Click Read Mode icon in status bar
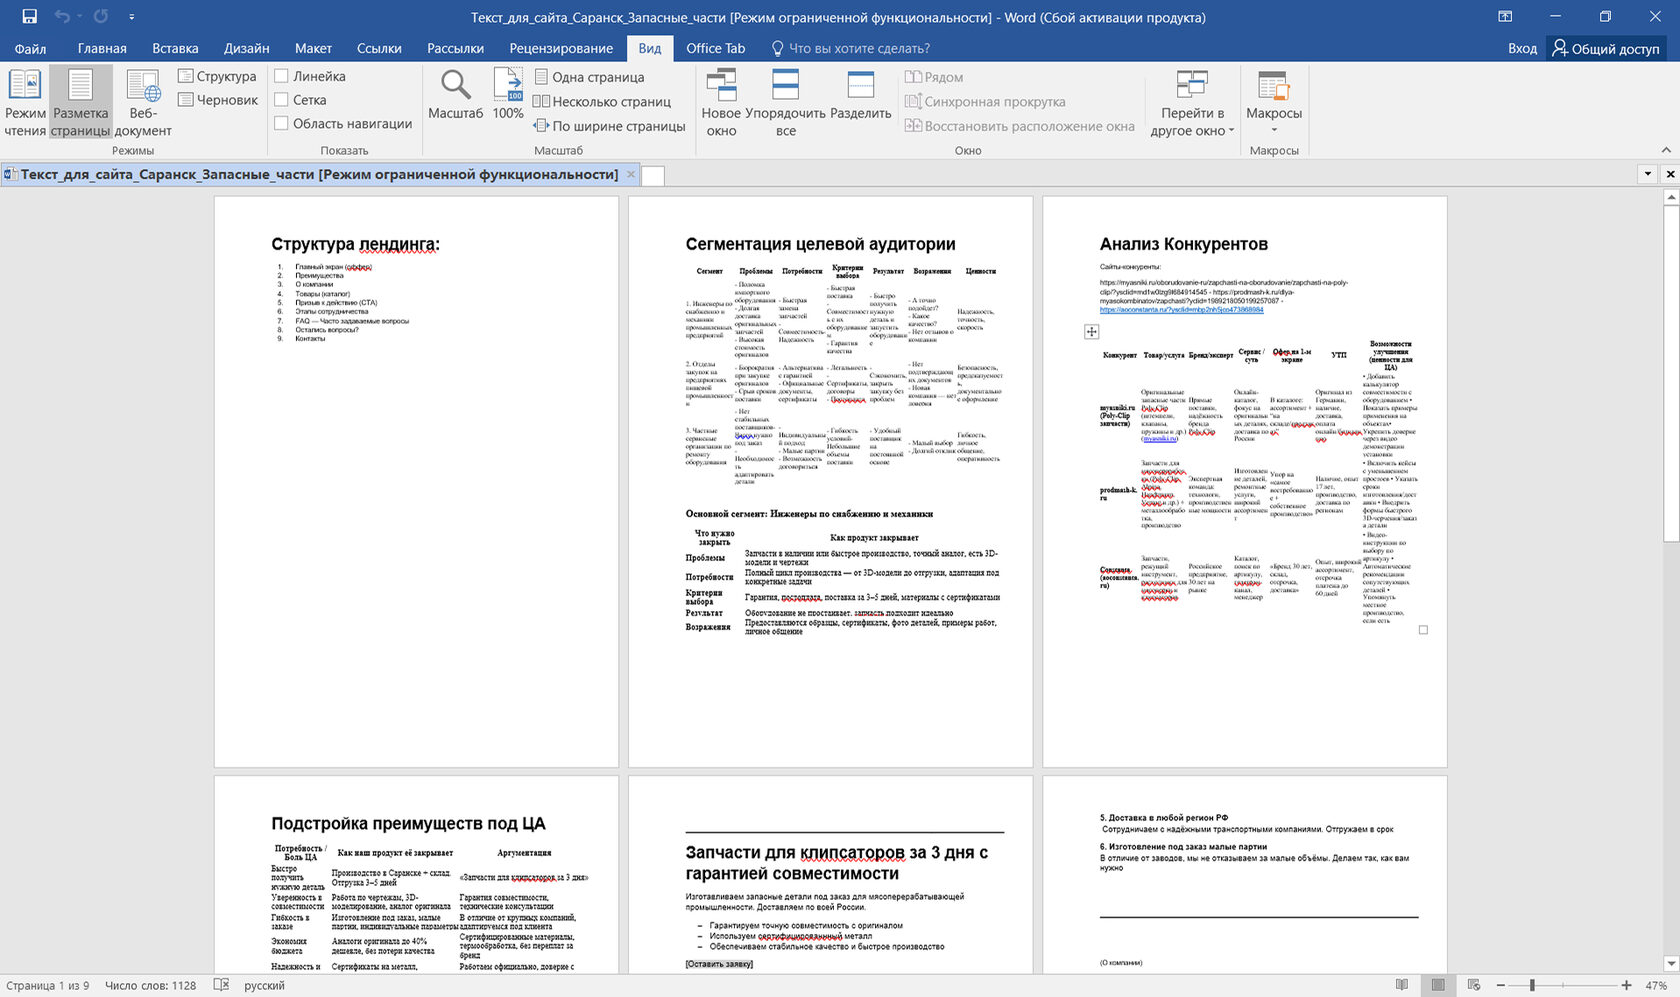1680x997 pixels. pyautogui.click(x=1402, y=985)
